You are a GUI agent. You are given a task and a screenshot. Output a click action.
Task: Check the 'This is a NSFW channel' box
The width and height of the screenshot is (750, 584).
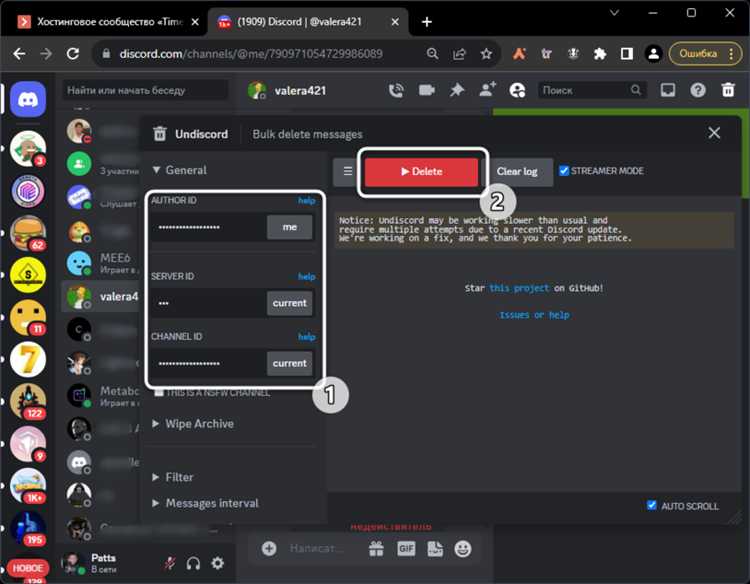[x=159, y=392]
